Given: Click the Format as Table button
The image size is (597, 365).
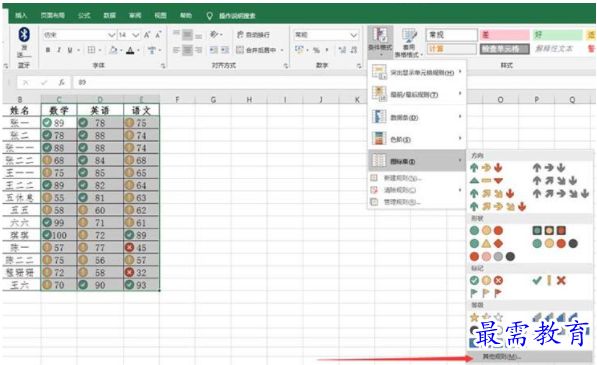Looking at the screenshot, I should tap(409, 43).
